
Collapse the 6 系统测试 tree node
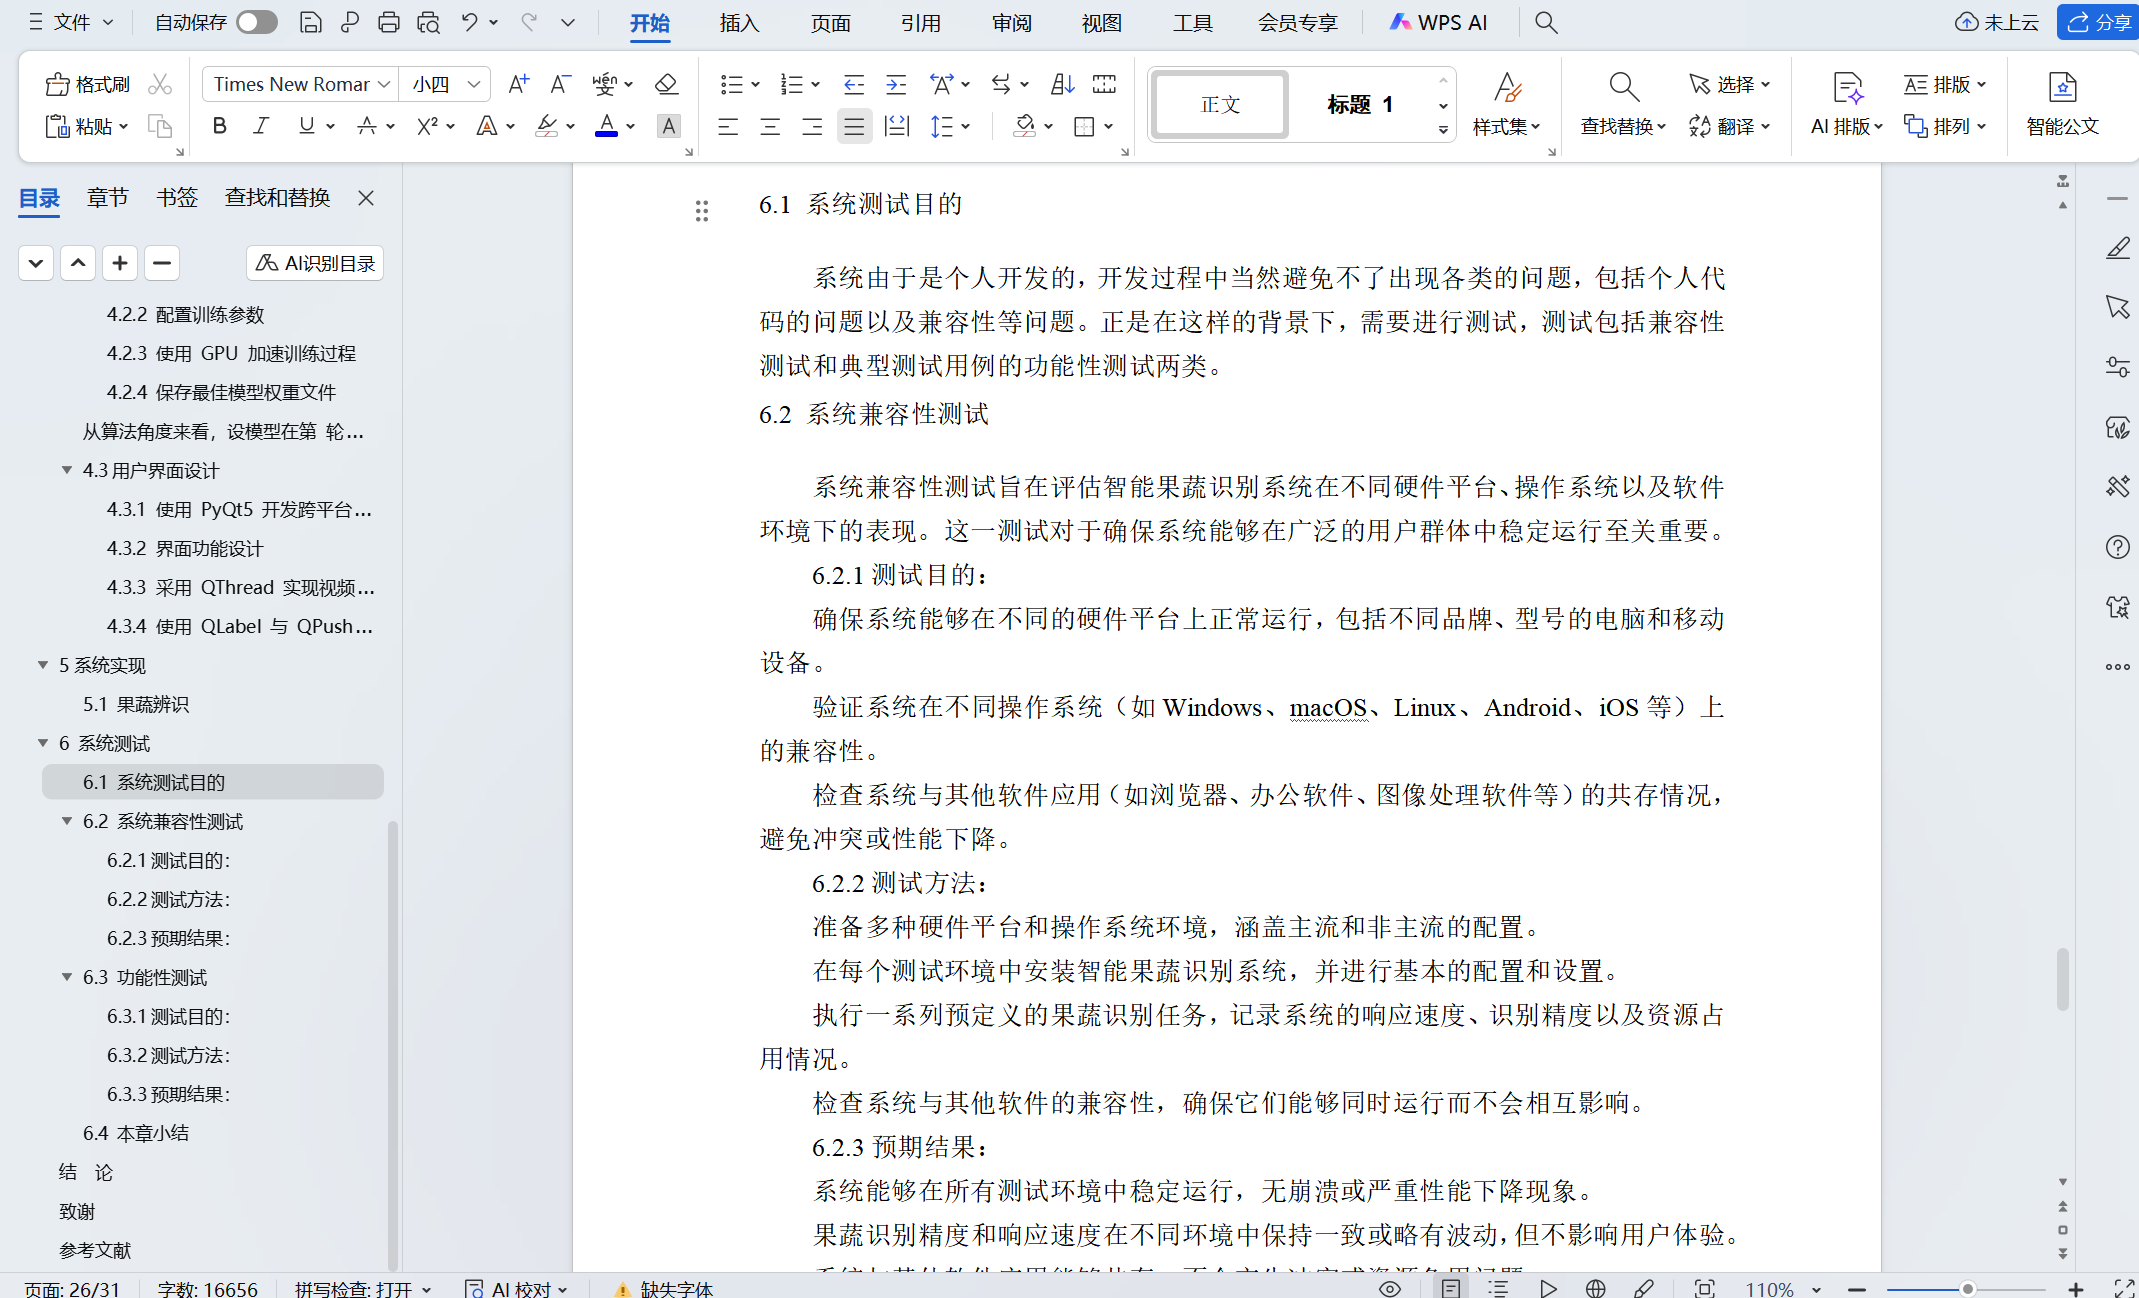[43, 743]
